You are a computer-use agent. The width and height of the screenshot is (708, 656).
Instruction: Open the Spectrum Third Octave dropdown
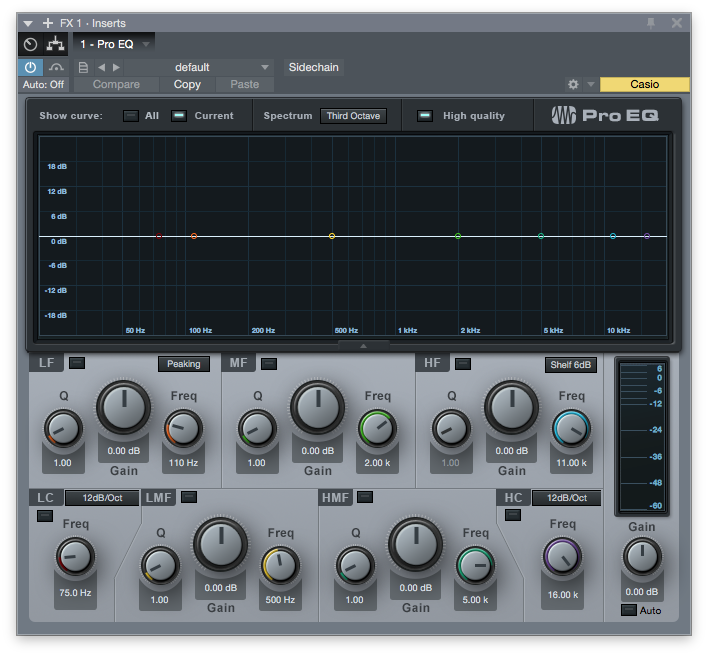(x=353, y=116)
